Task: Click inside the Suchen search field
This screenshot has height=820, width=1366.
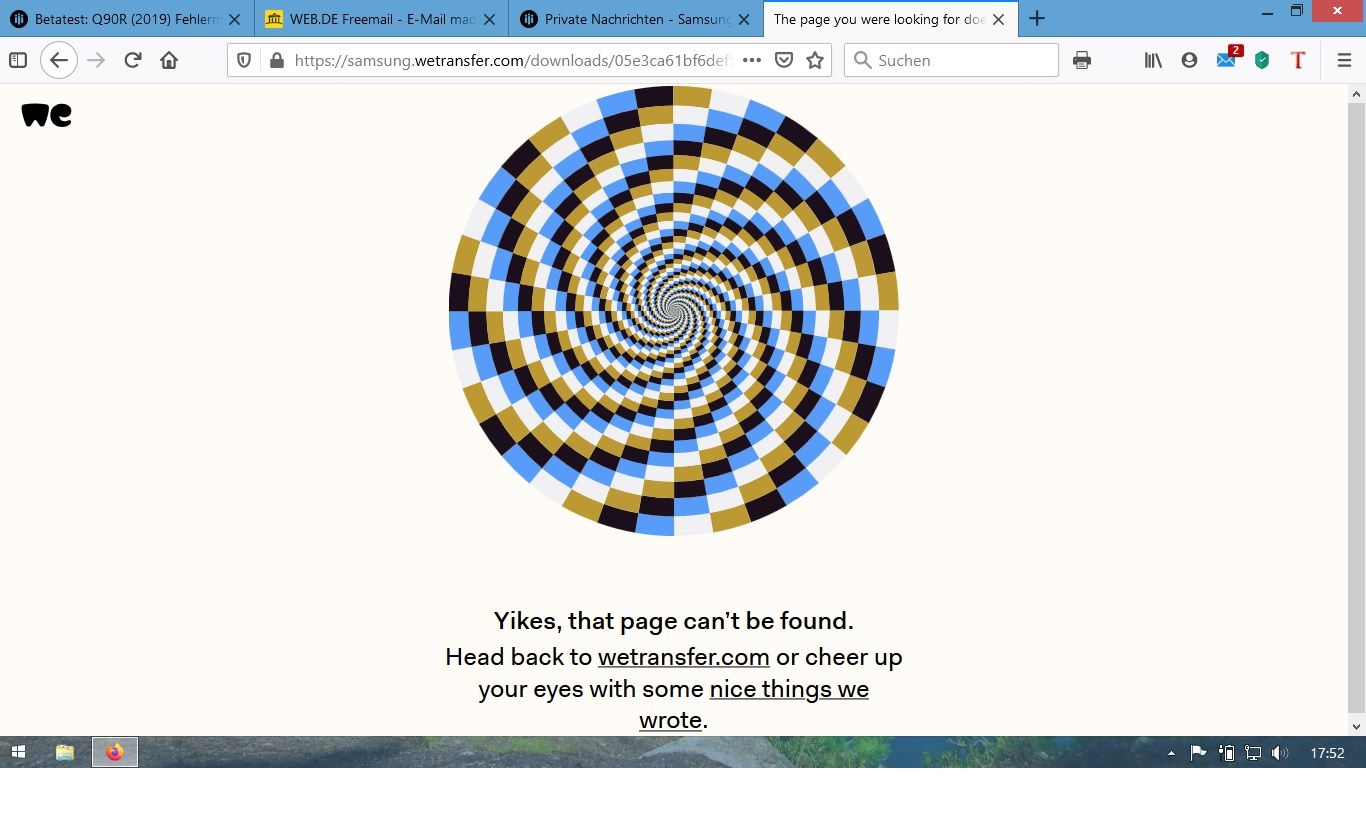Action: [960, 60]
